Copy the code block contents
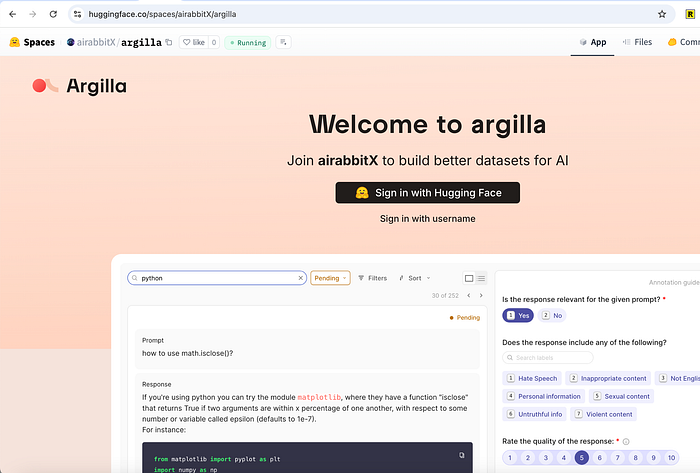The image size is (700, 473). [461, 455]
